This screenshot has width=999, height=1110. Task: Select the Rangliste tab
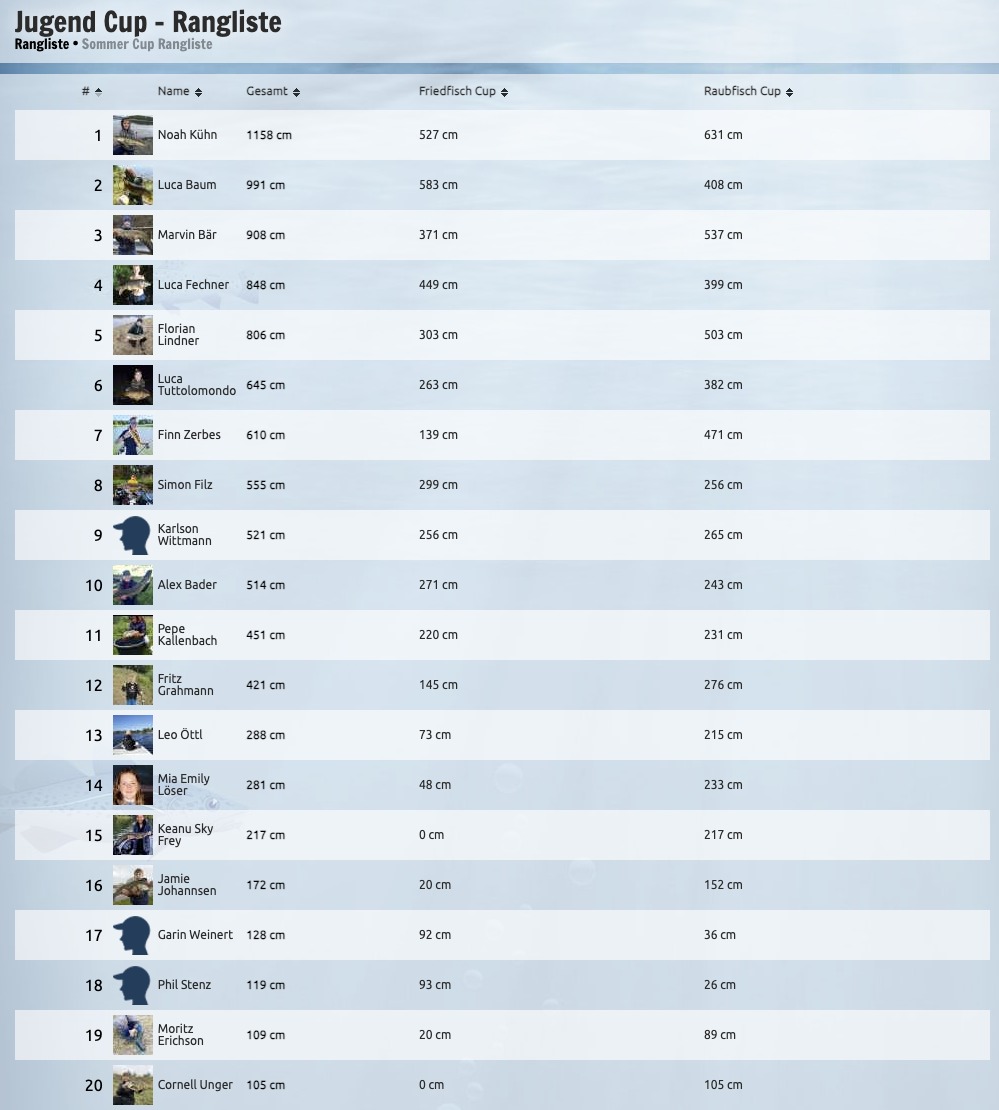coord(41,44)
